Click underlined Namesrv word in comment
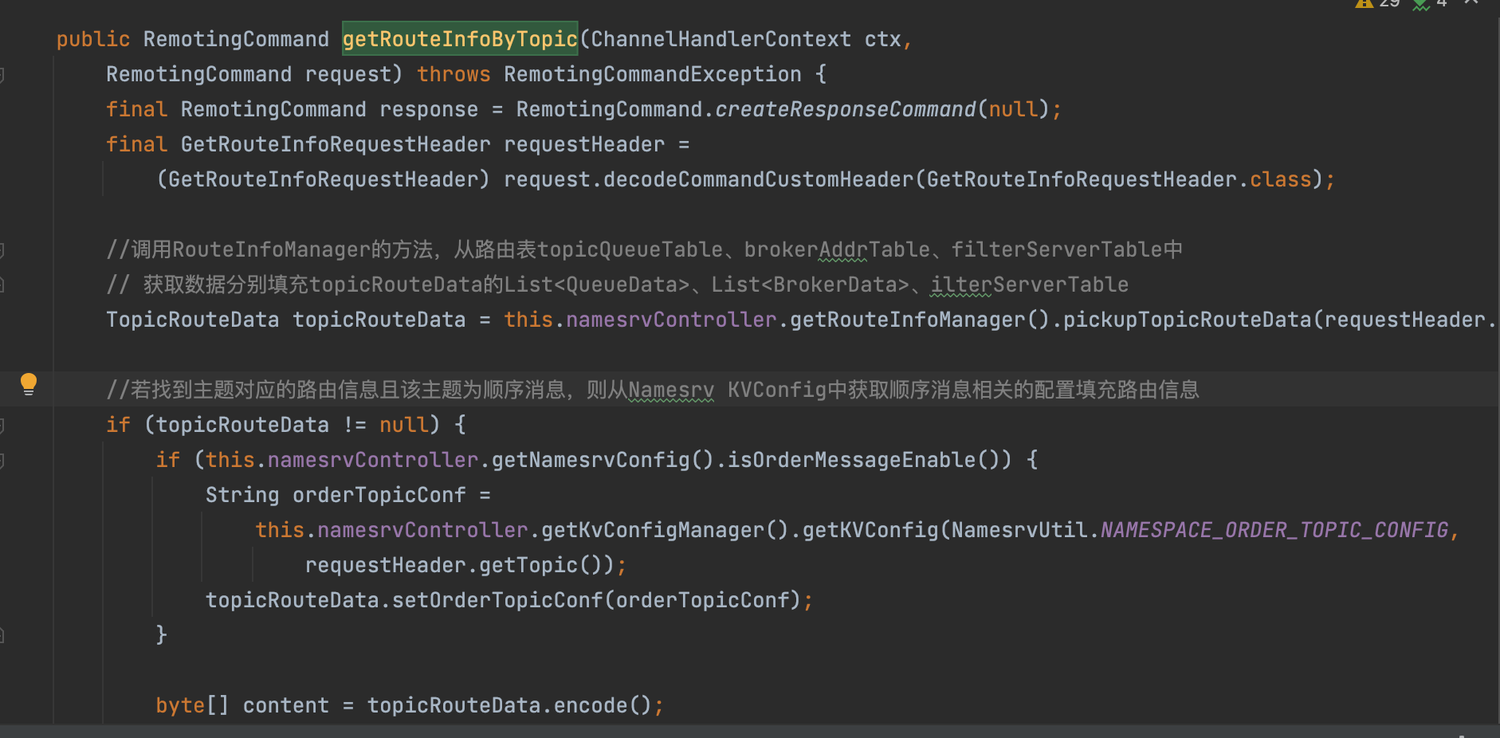The height and width of the screenshot is (738, 1500). 671,389
